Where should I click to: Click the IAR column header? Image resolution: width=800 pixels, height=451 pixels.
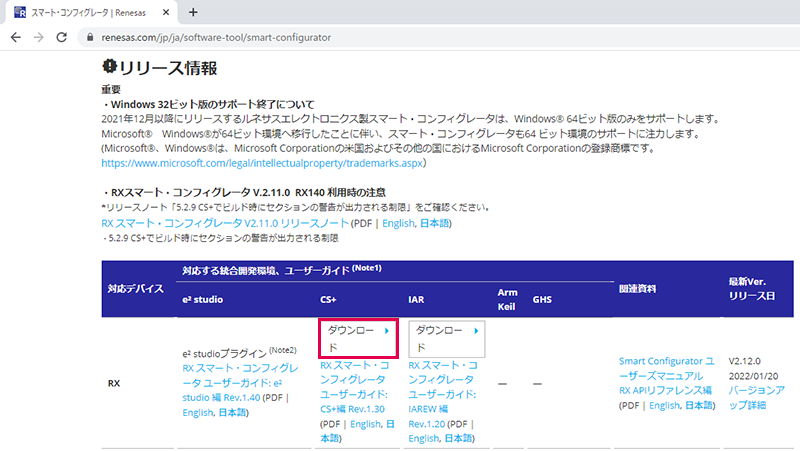tap(416, 299)
